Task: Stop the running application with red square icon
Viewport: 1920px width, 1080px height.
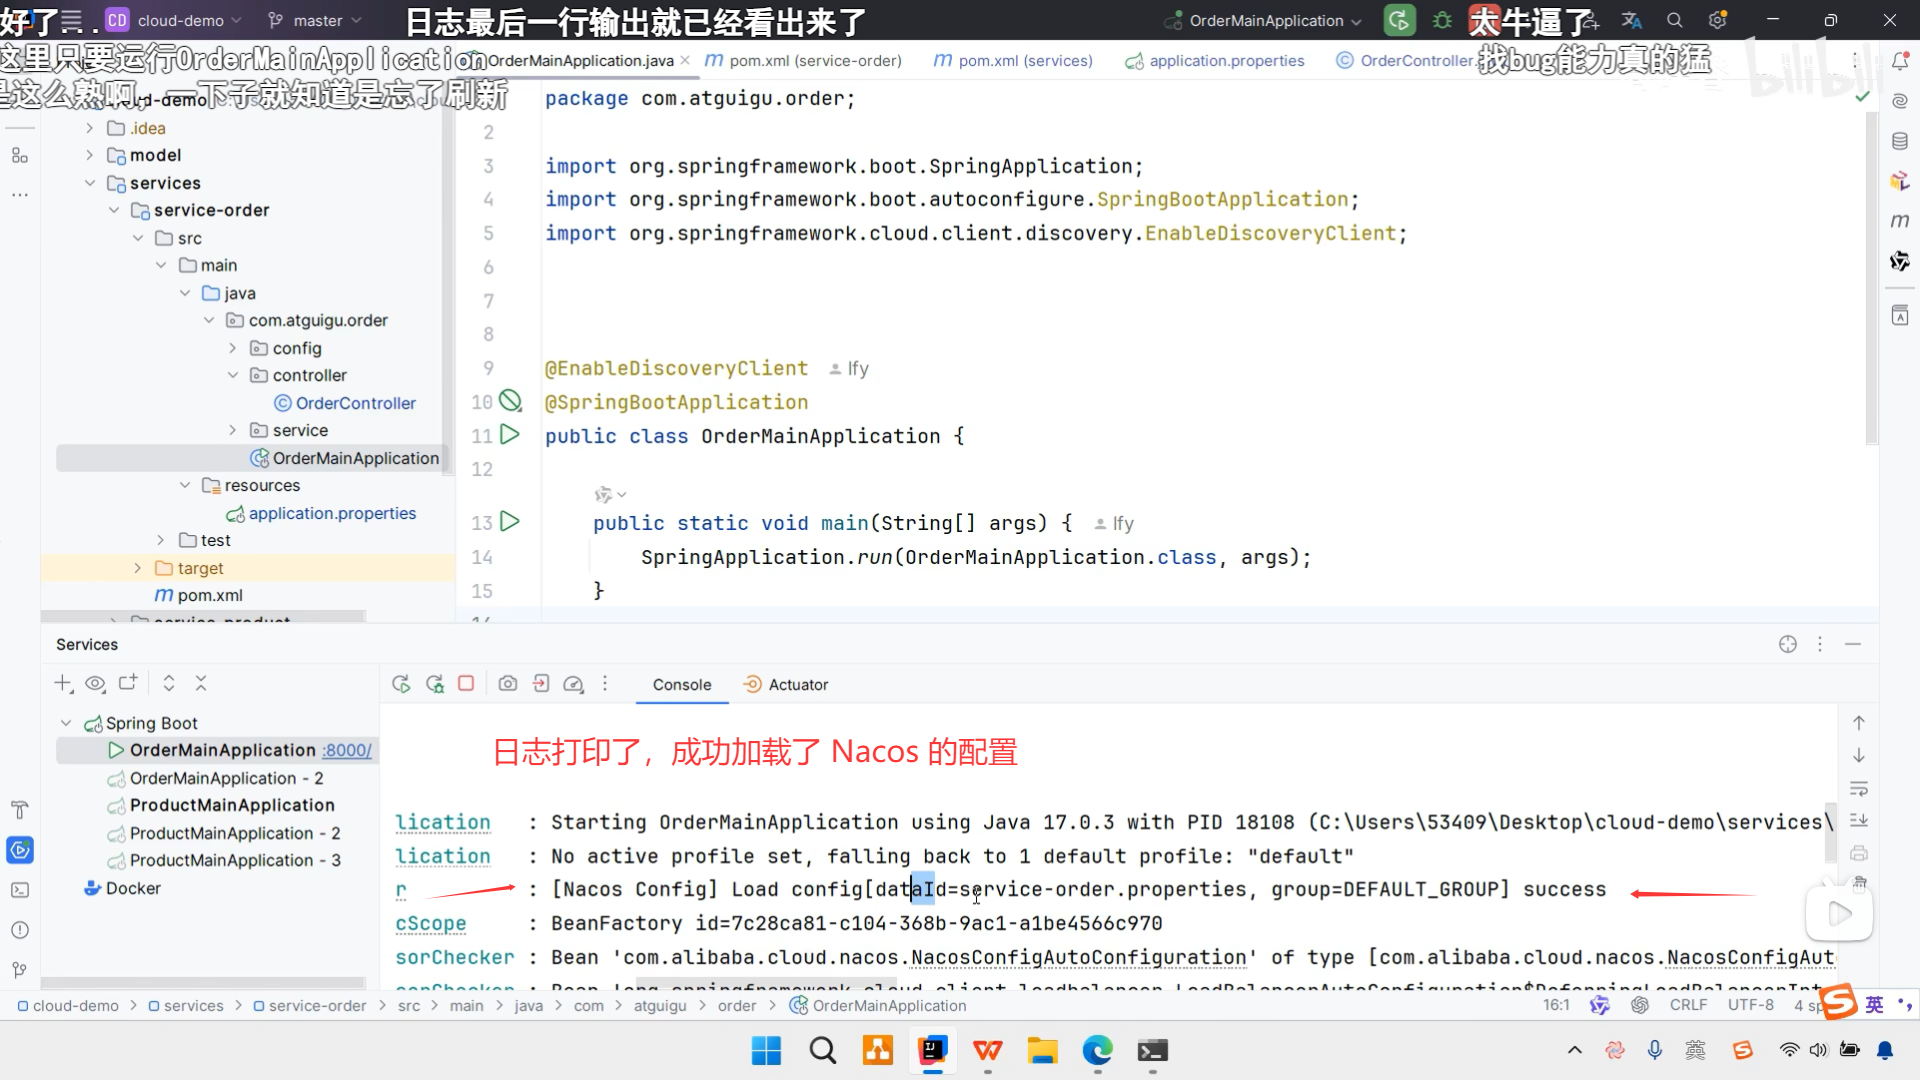Action: click(466, 684)
